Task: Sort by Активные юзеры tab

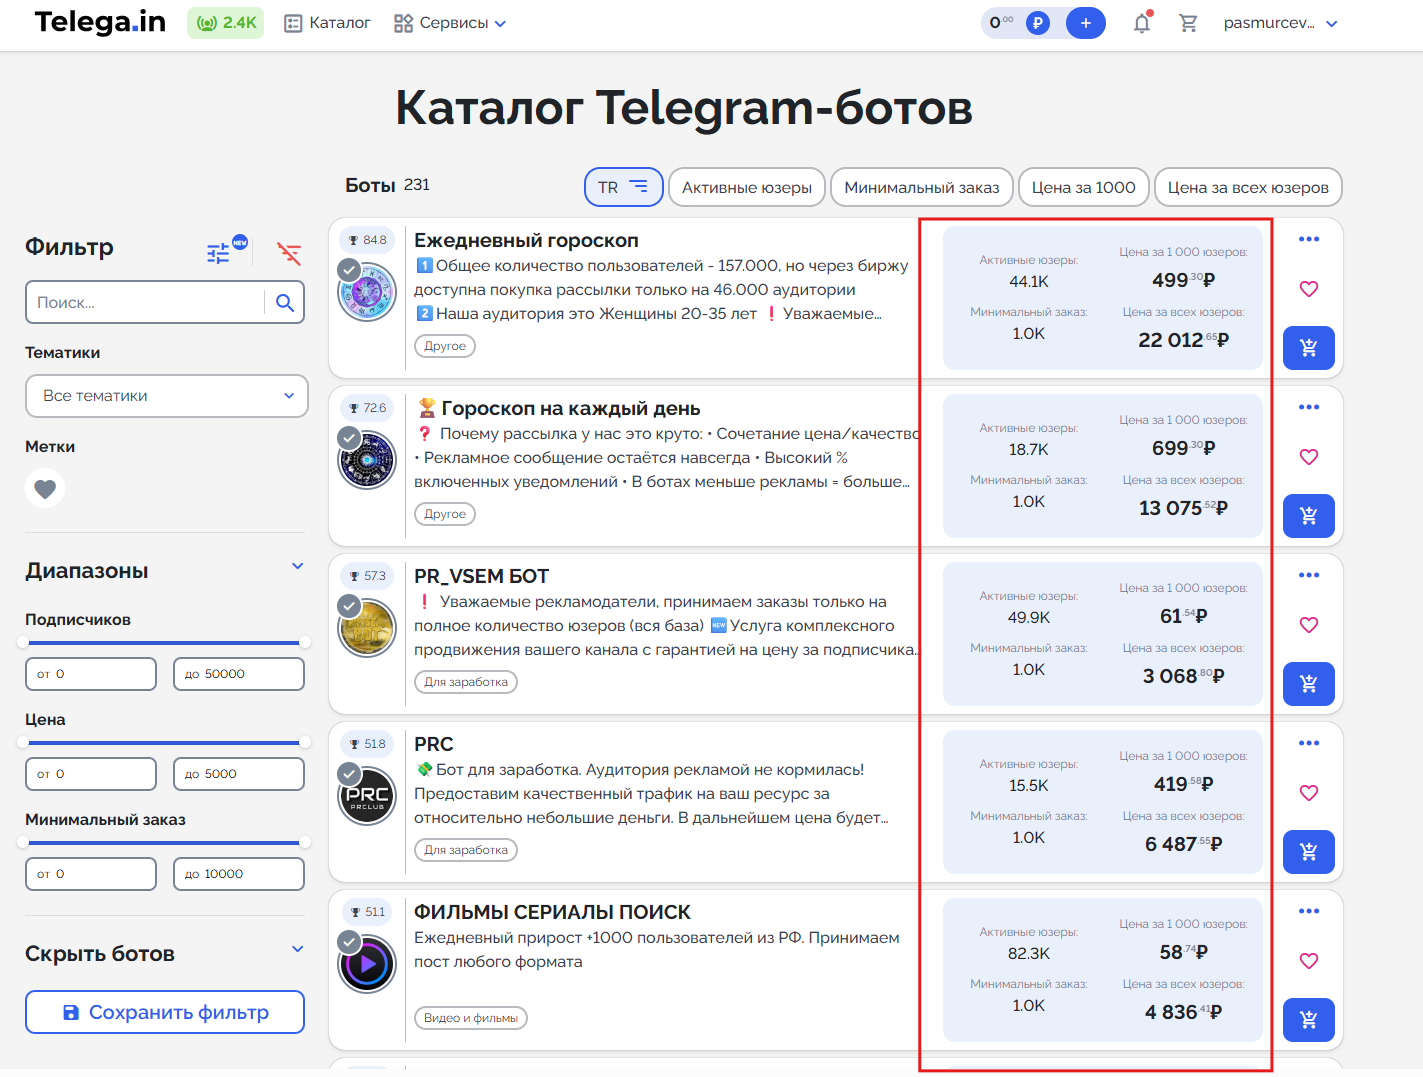Action: pos(746,187)
